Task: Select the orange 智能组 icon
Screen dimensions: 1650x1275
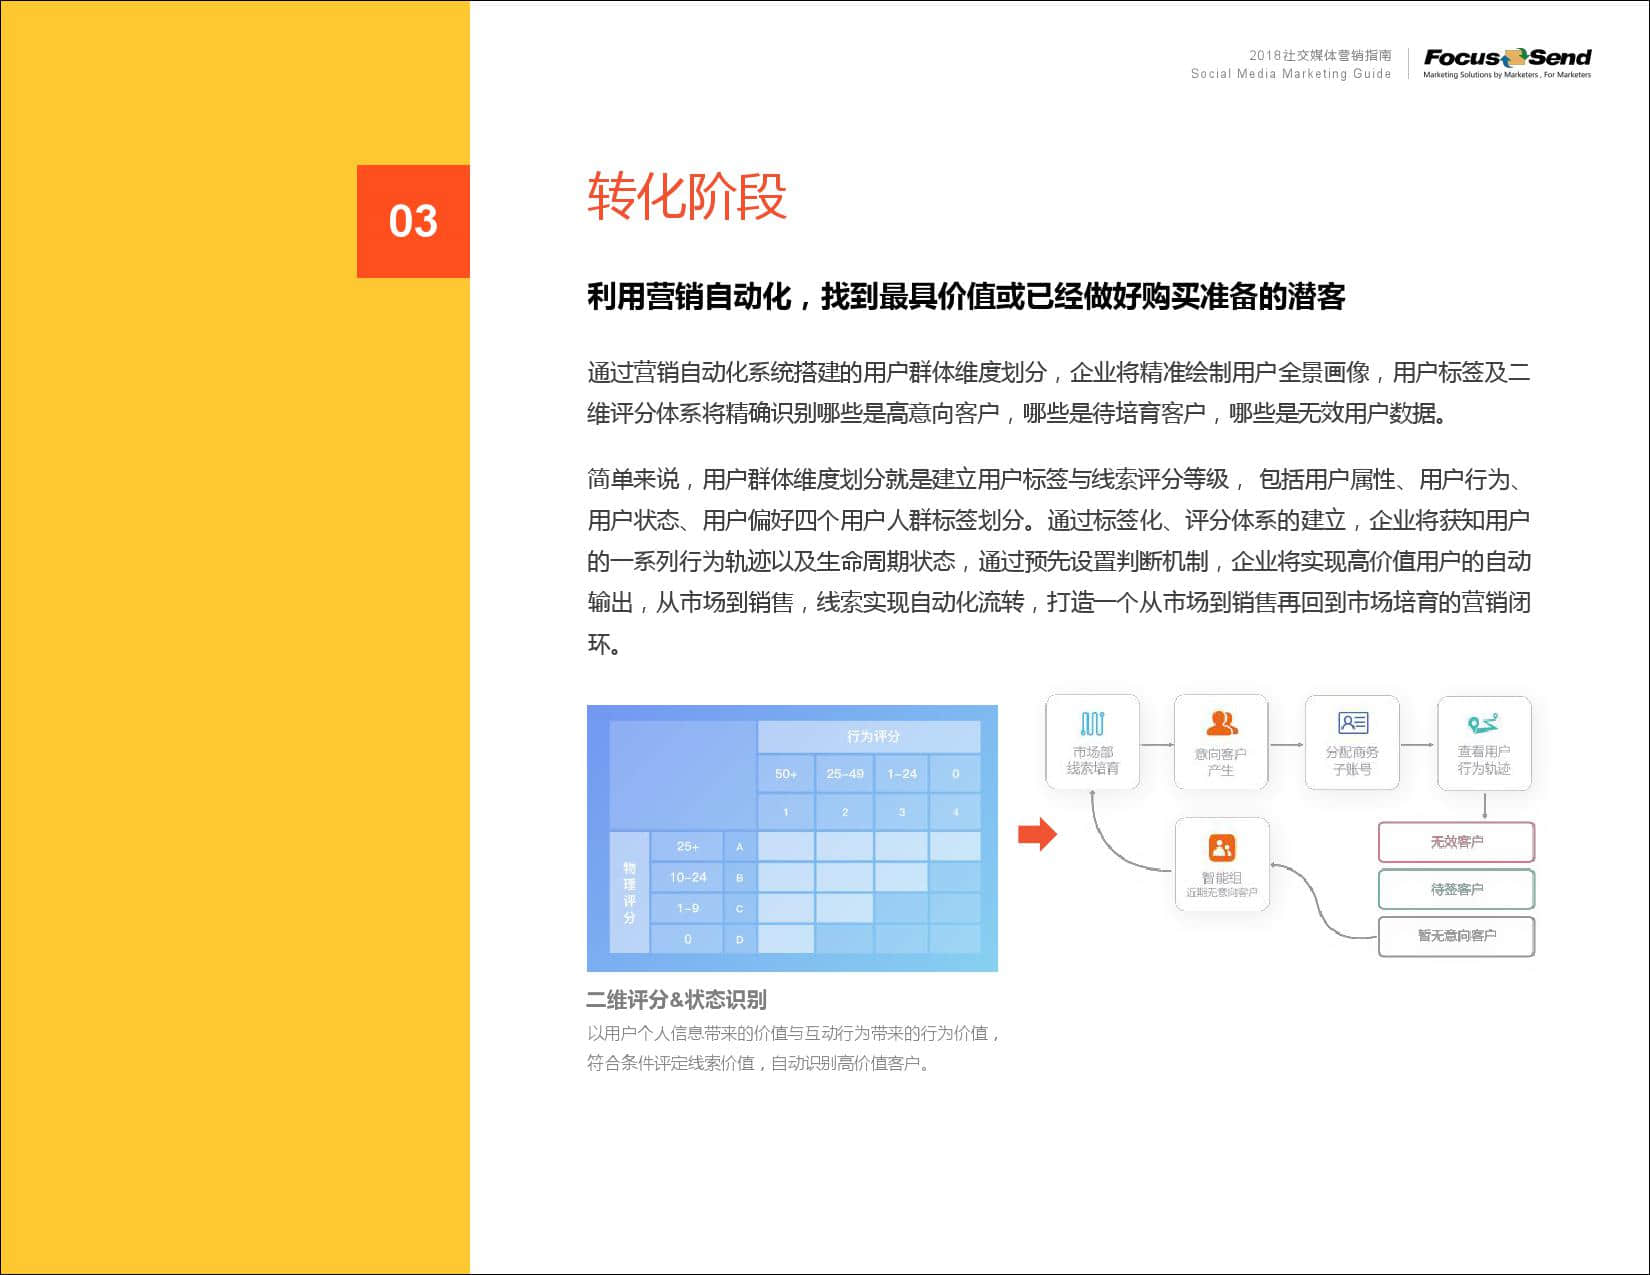Action: tap(1221, 848)
